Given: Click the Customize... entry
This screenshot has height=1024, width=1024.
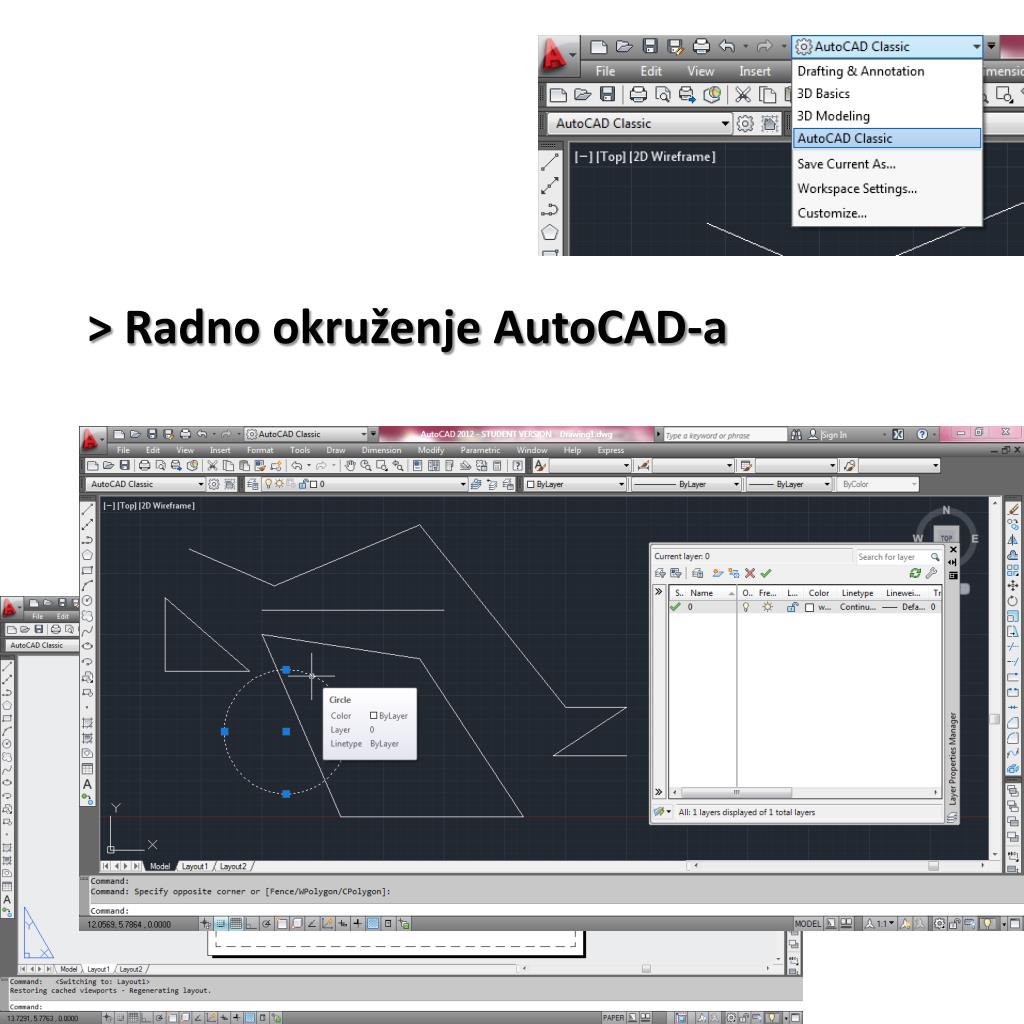Looking at the screenshot, I should tap(831, 212).
